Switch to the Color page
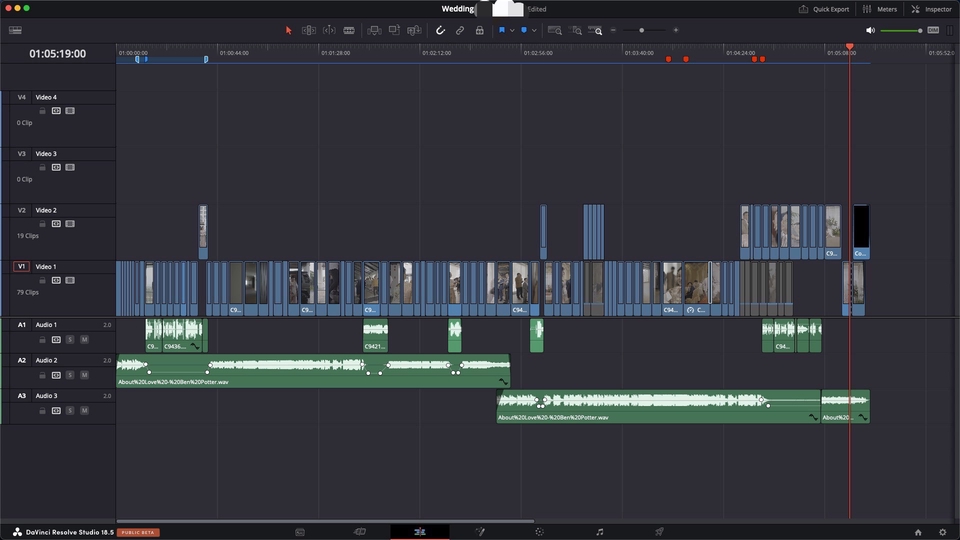Image resolution: width=960 pixels, height=540 pixels. [x=539, y=532]
